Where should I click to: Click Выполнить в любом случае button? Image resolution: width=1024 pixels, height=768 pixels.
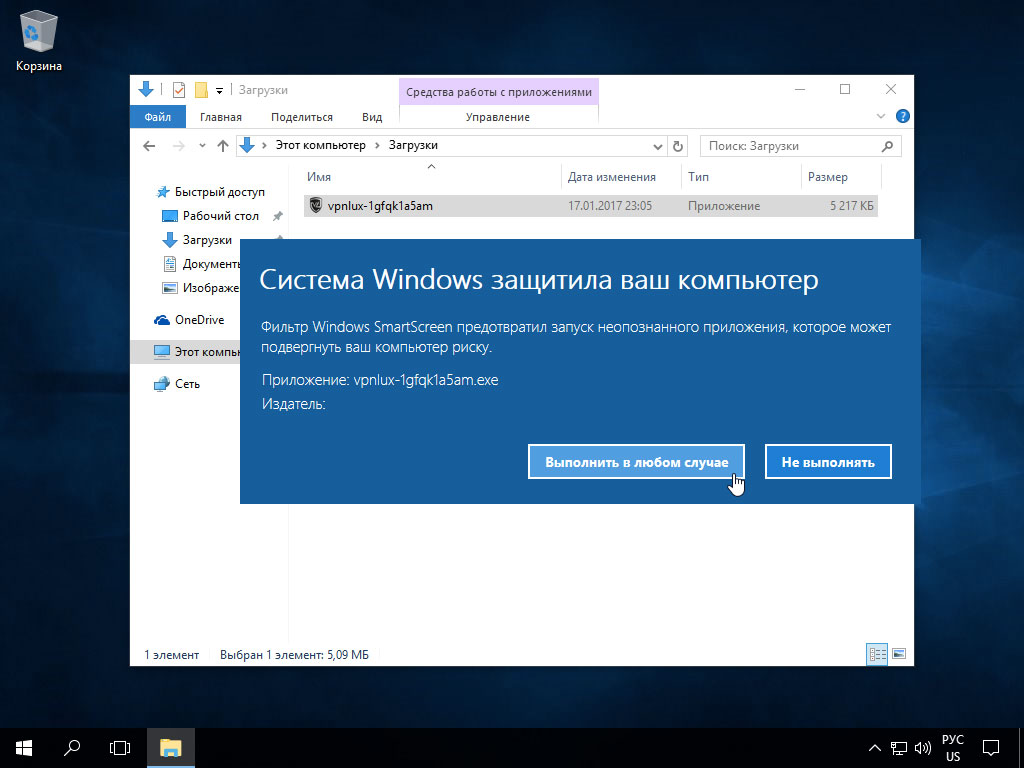click(x=636, y=462)
